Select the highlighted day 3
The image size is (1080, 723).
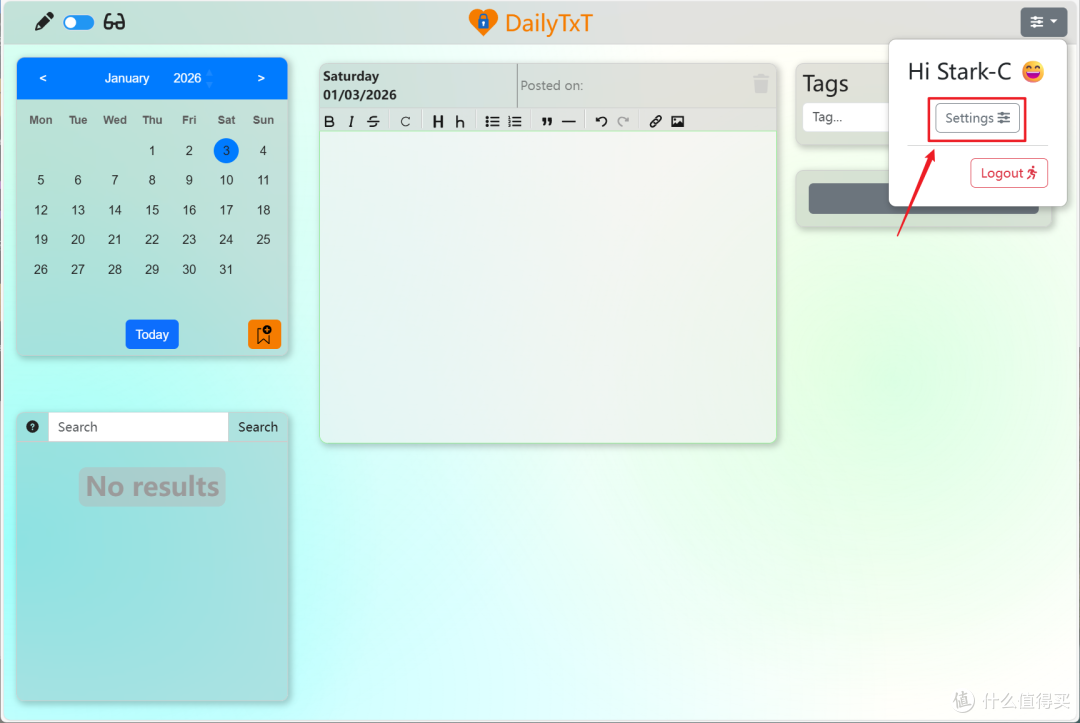(226, 151)
